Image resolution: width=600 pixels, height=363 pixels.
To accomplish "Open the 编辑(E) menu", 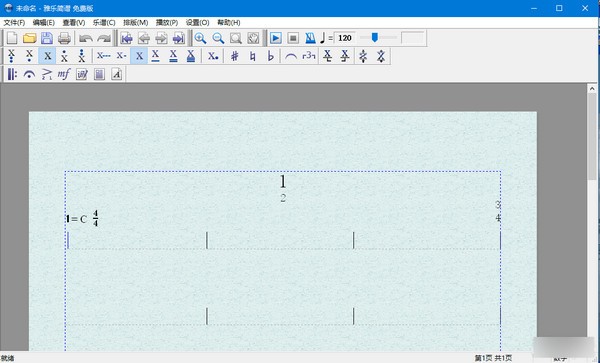I will 44,23.
